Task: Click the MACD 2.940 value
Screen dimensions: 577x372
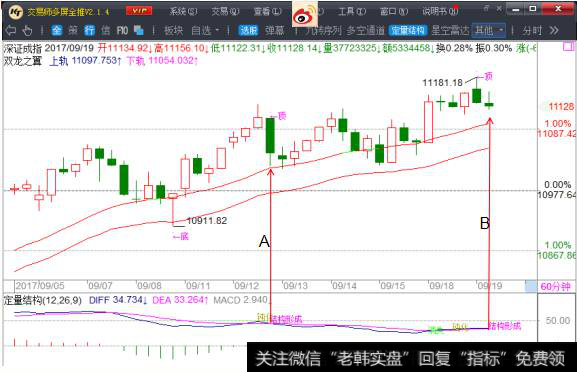Action: 240,300
